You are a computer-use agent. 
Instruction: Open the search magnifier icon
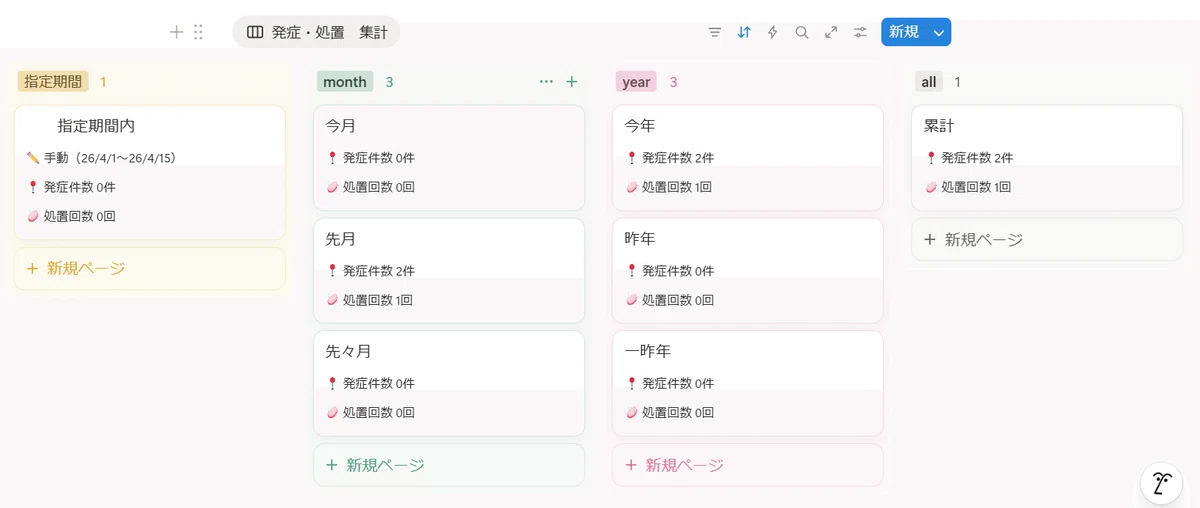801,32
